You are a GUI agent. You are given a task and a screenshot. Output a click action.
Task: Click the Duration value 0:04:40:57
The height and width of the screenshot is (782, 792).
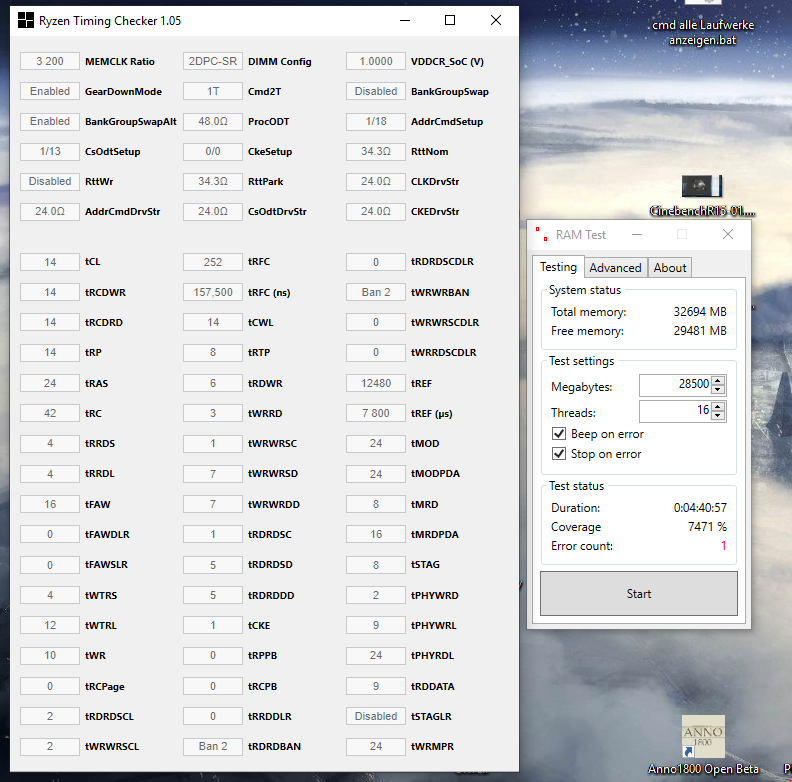point(700,507)
